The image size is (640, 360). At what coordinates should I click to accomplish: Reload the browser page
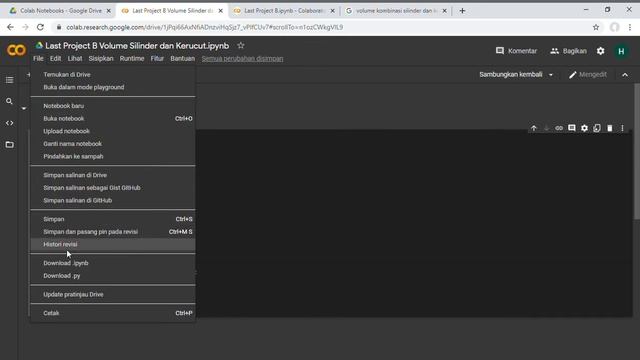coord(40,27)
